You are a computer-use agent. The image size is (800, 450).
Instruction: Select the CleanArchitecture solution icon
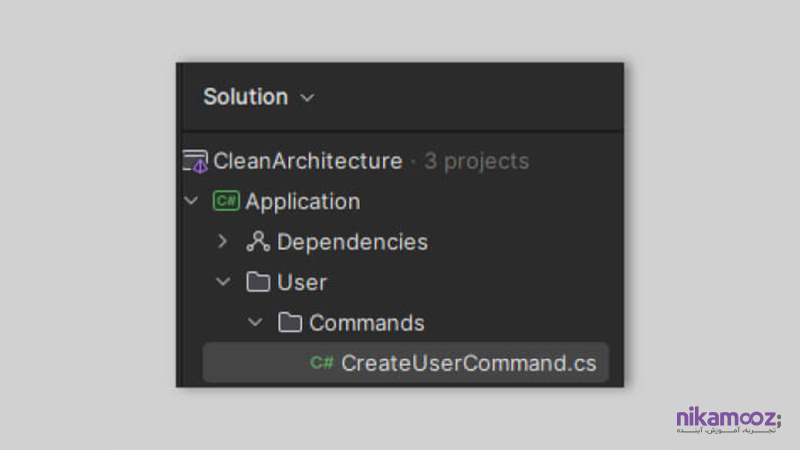[x=195, y=161]
